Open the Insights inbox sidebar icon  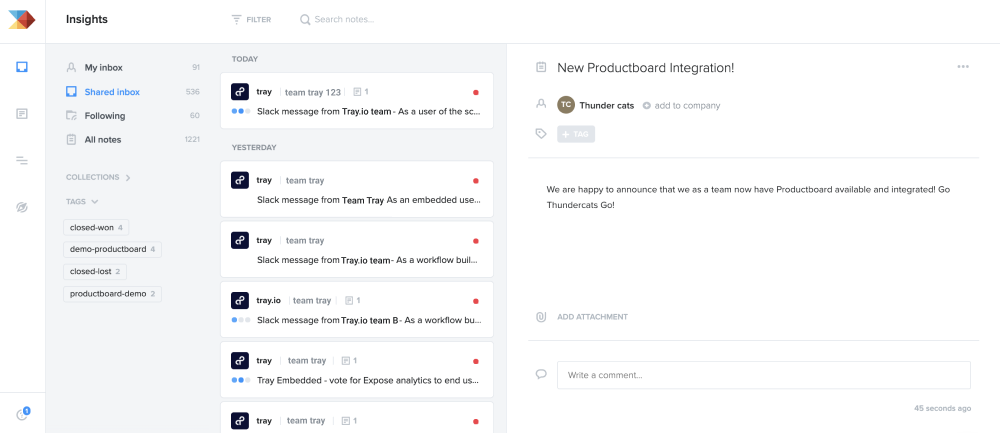[21, 67]
